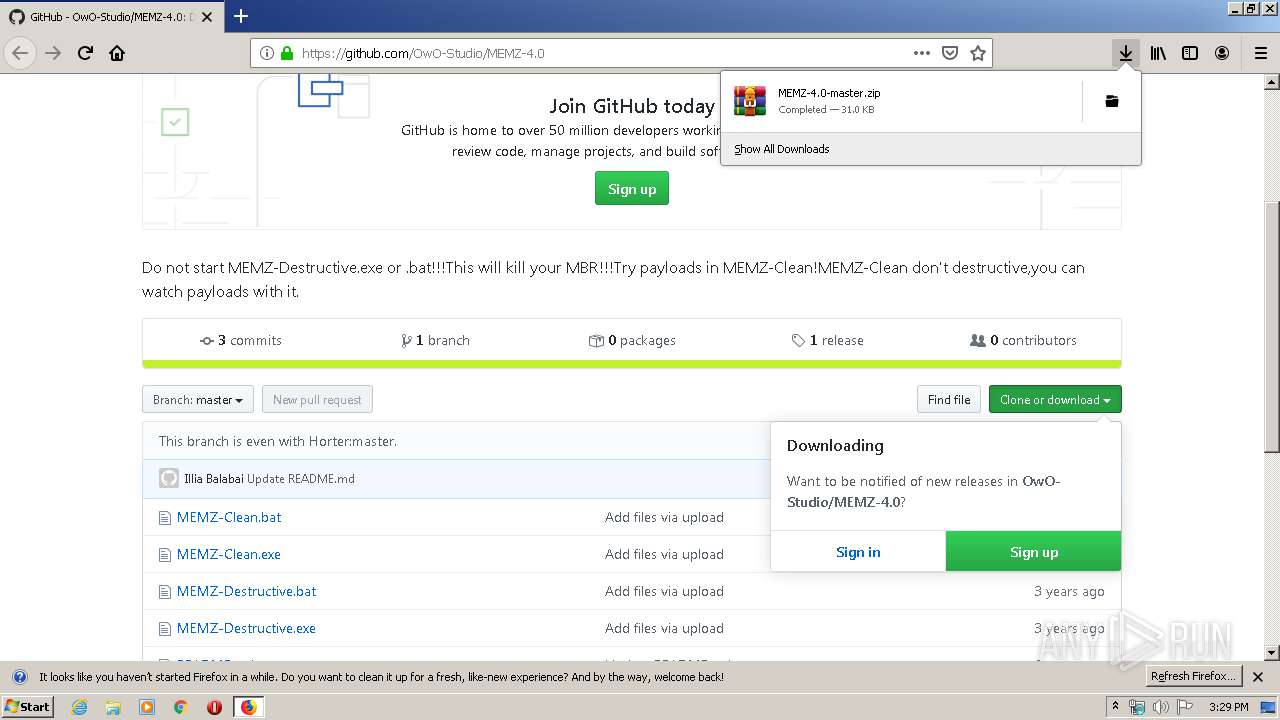
Task: Click the green padlock security icon
Action: coord(287,53)
